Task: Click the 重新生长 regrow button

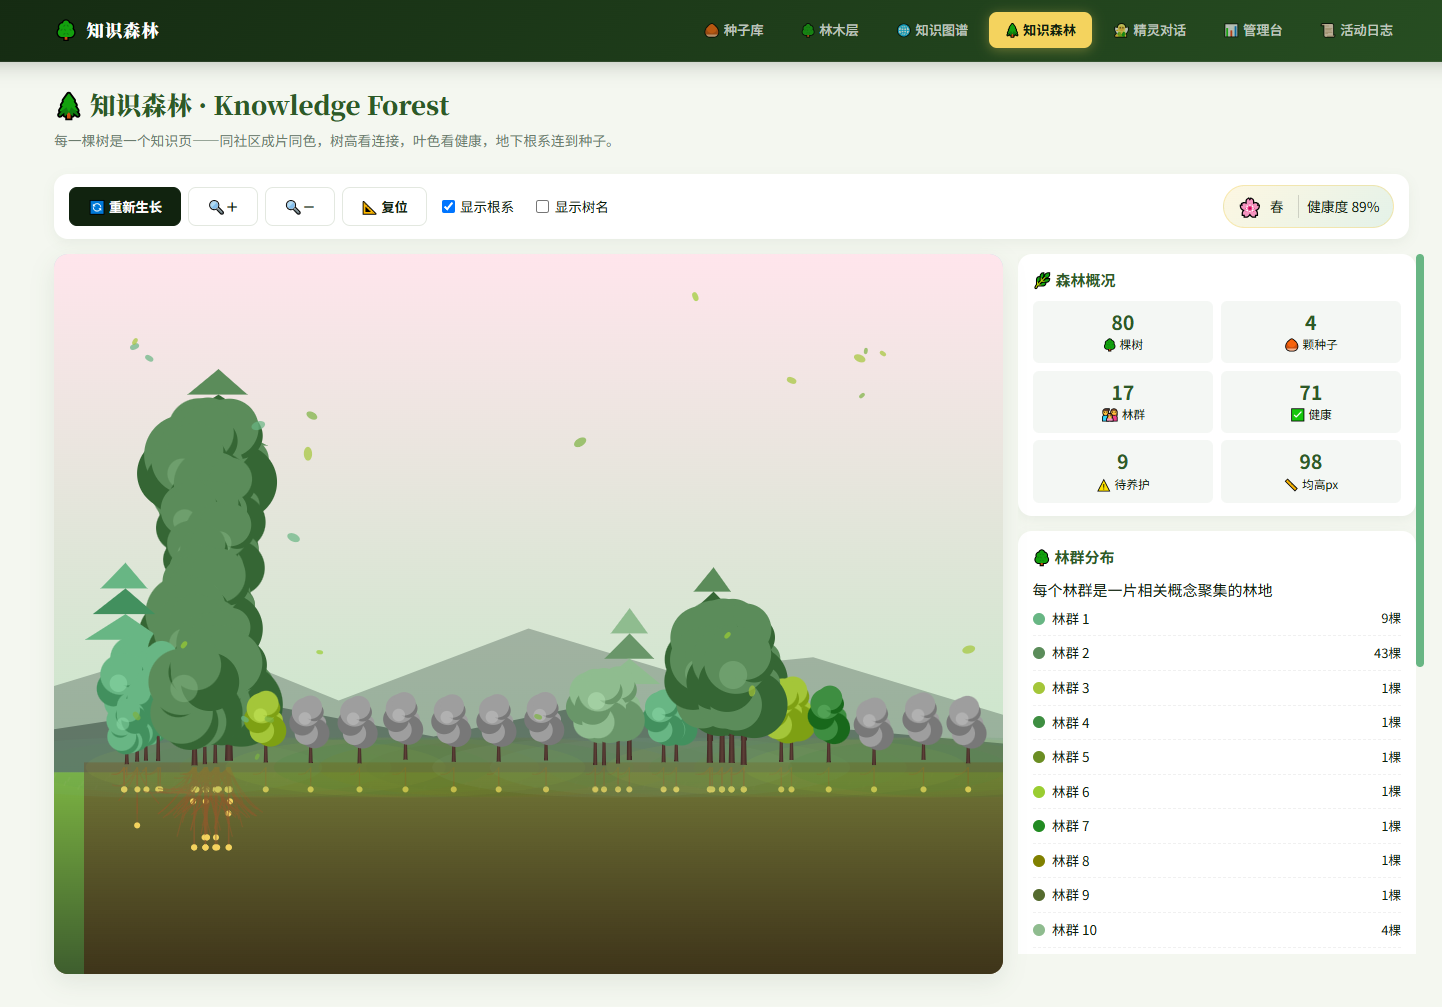Action: point(125,207)
